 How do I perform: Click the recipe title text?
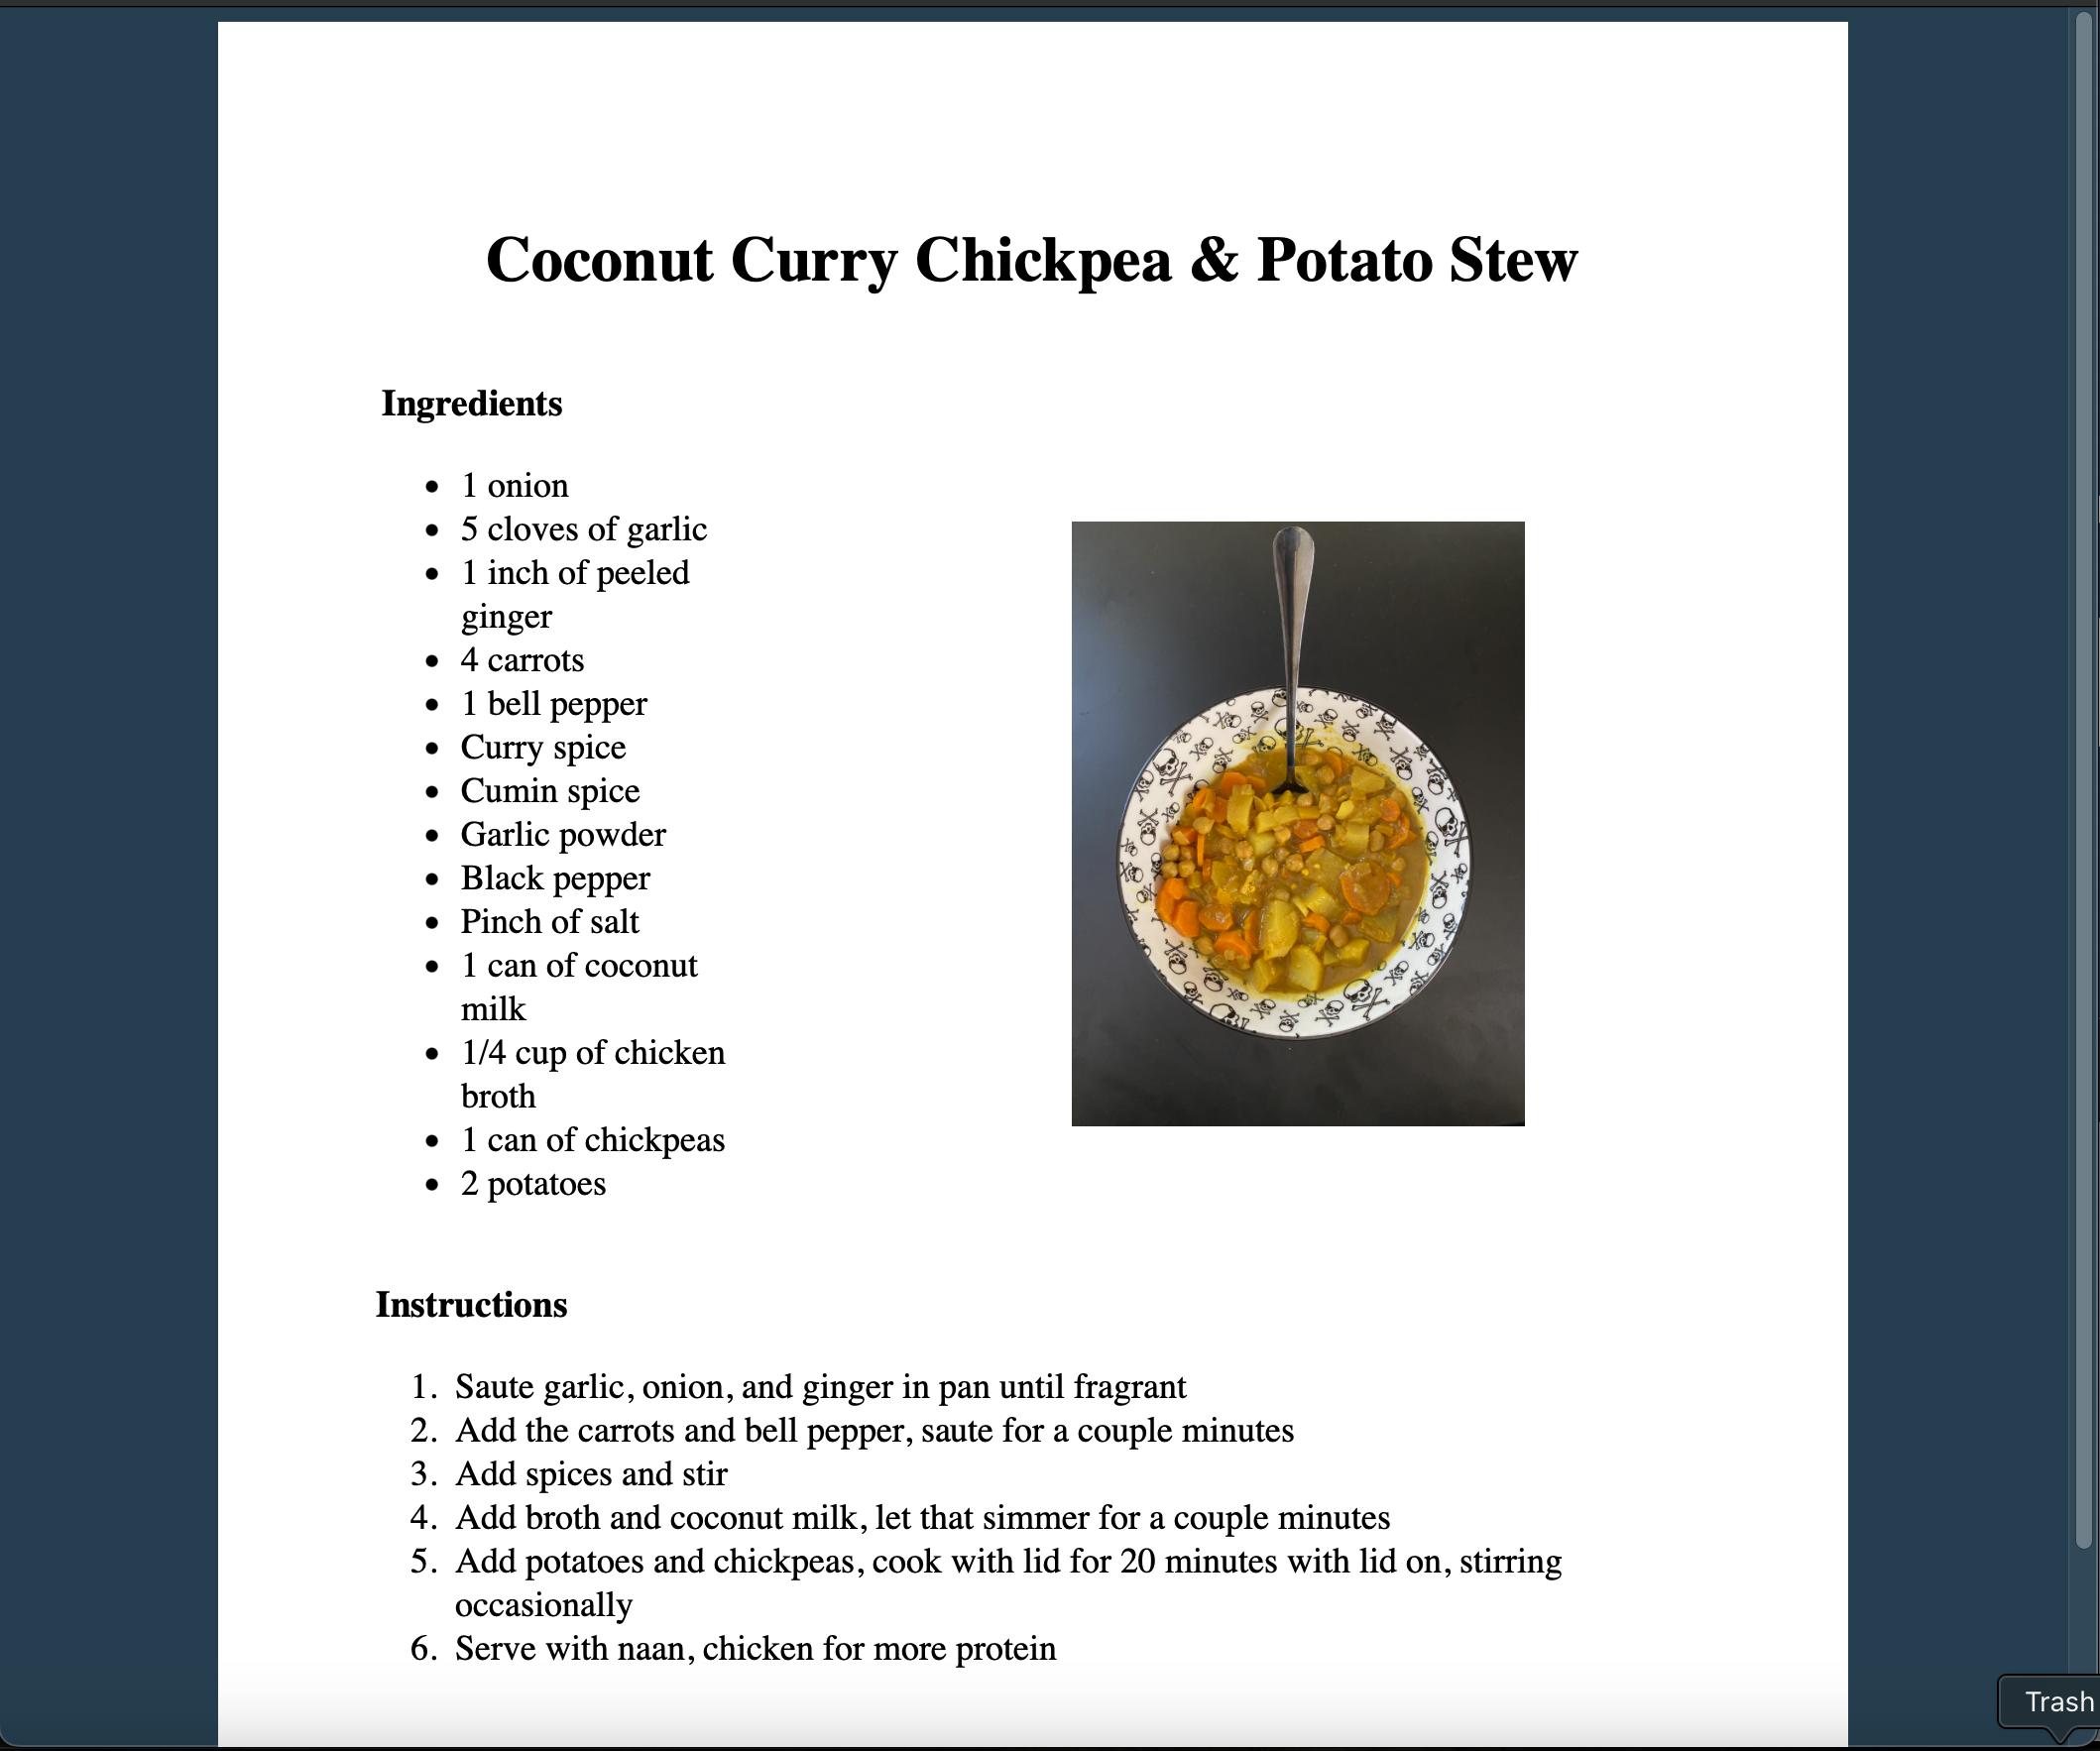(1038, 262)
